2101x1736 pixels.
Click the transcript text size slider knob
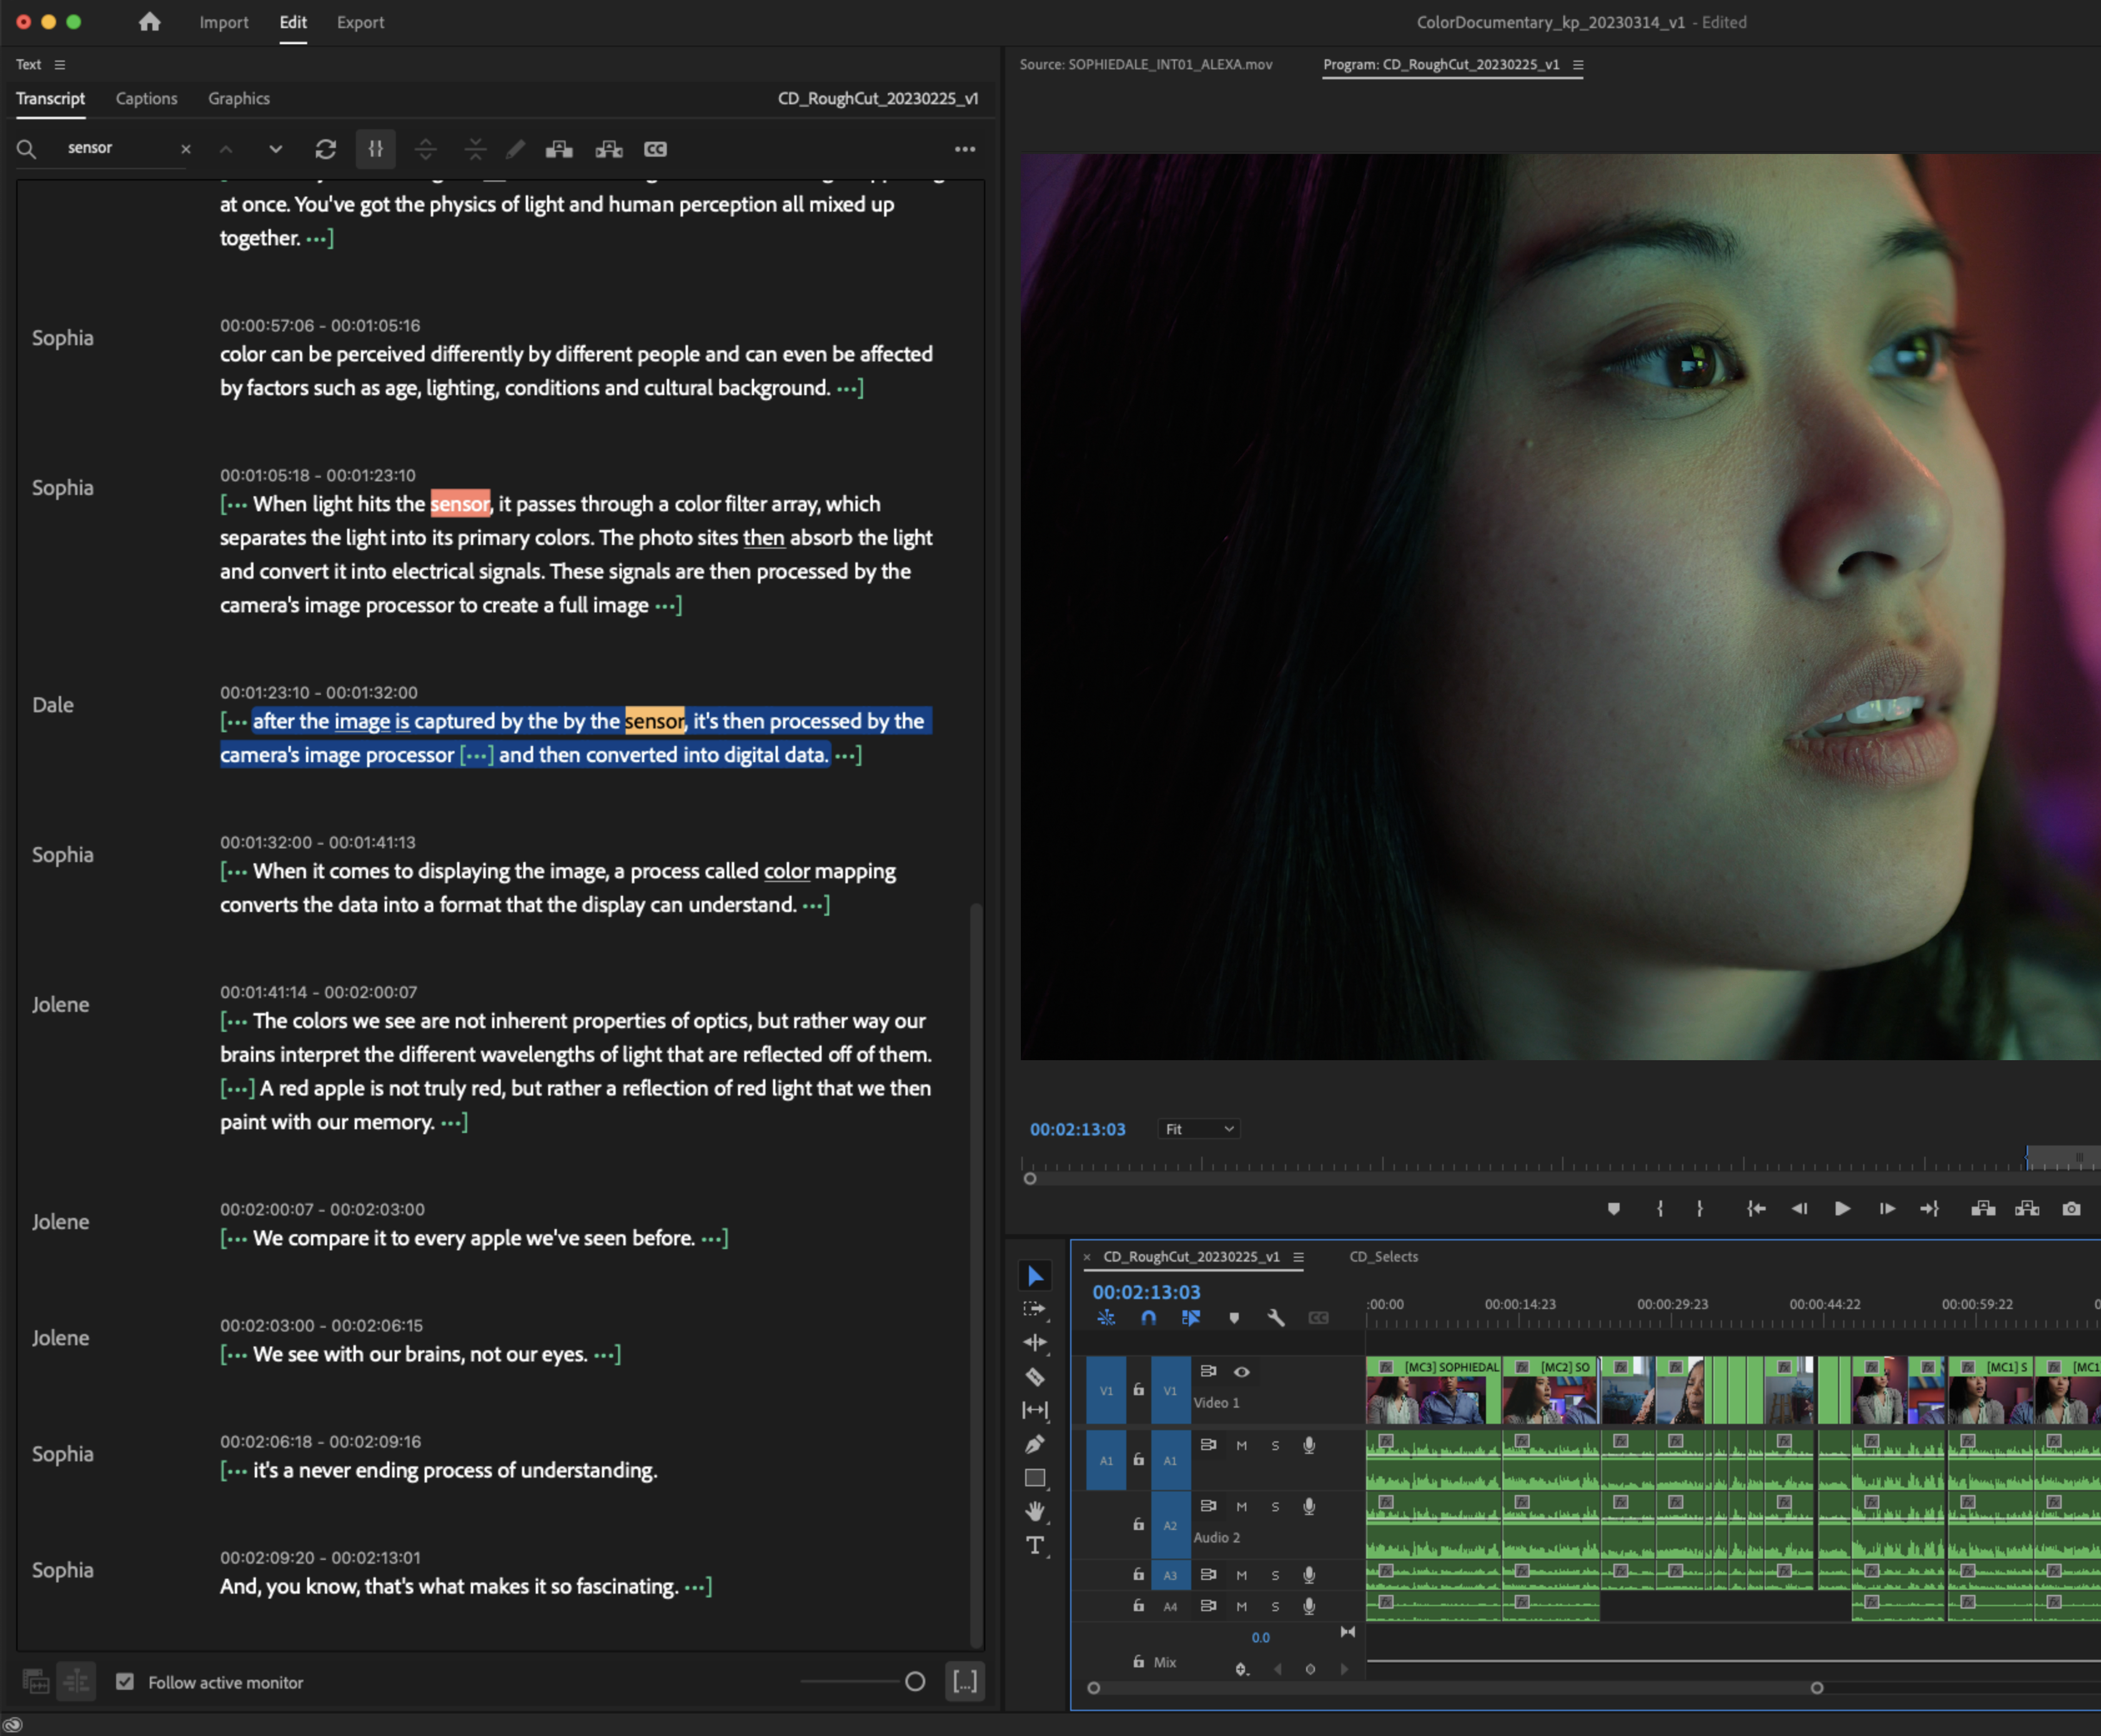tap(914, 1681)
